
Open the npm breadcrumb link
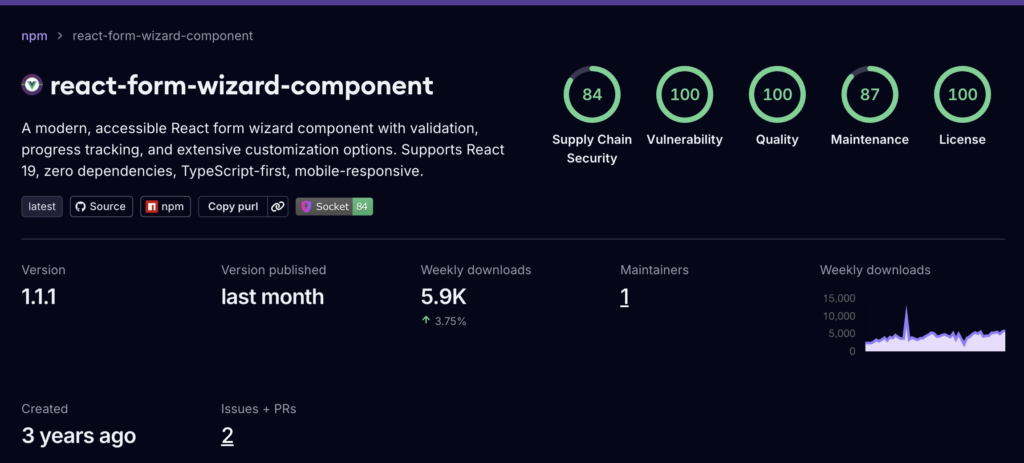click(x=34, y=36)
